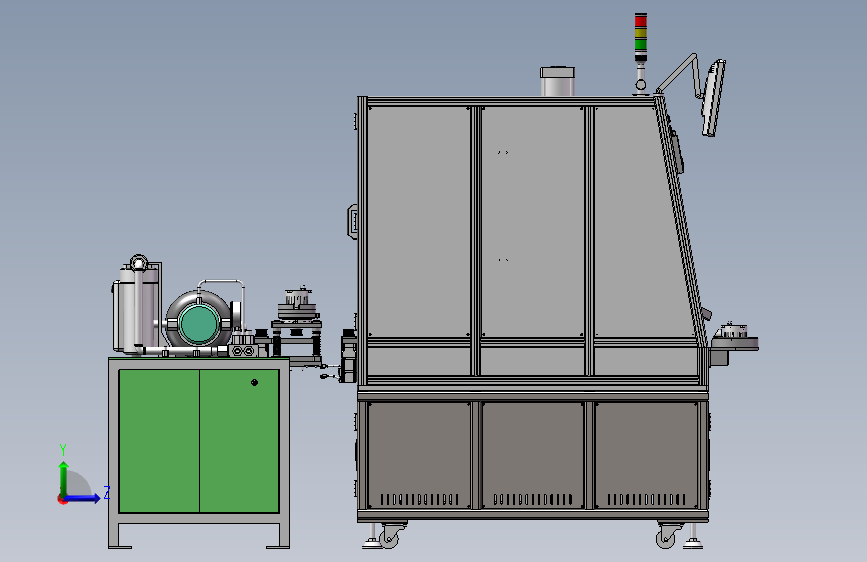Select the teal circular blower face
Viewport: 867px width, 562px height.
point(199,325)
